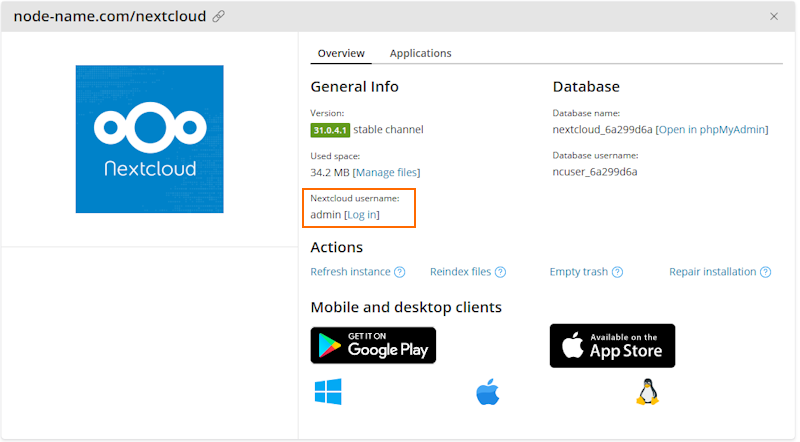This screenshot has width=800, height=442.
Task: Click the node-name.com/nextcloud title
Action: pyautogui.click(x=110, y=16)
